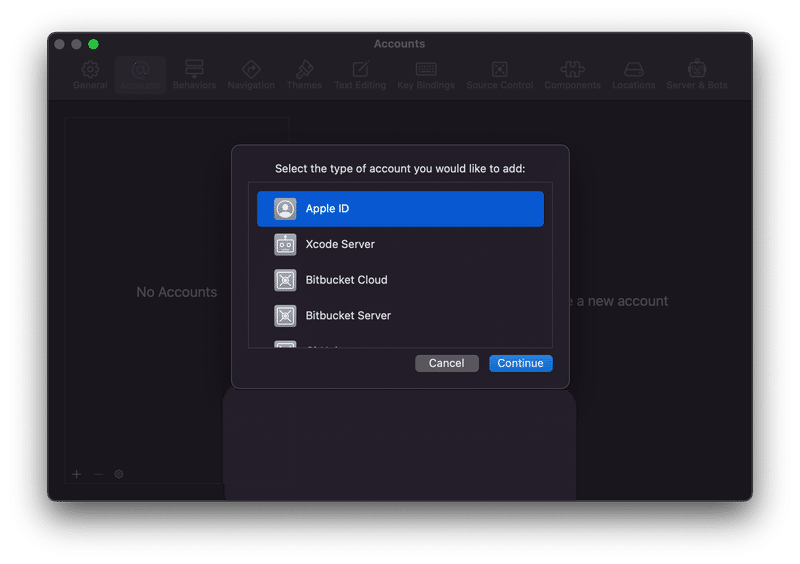Open the account actions gear menu
800x564 pixels.
[x=119, y=474]
